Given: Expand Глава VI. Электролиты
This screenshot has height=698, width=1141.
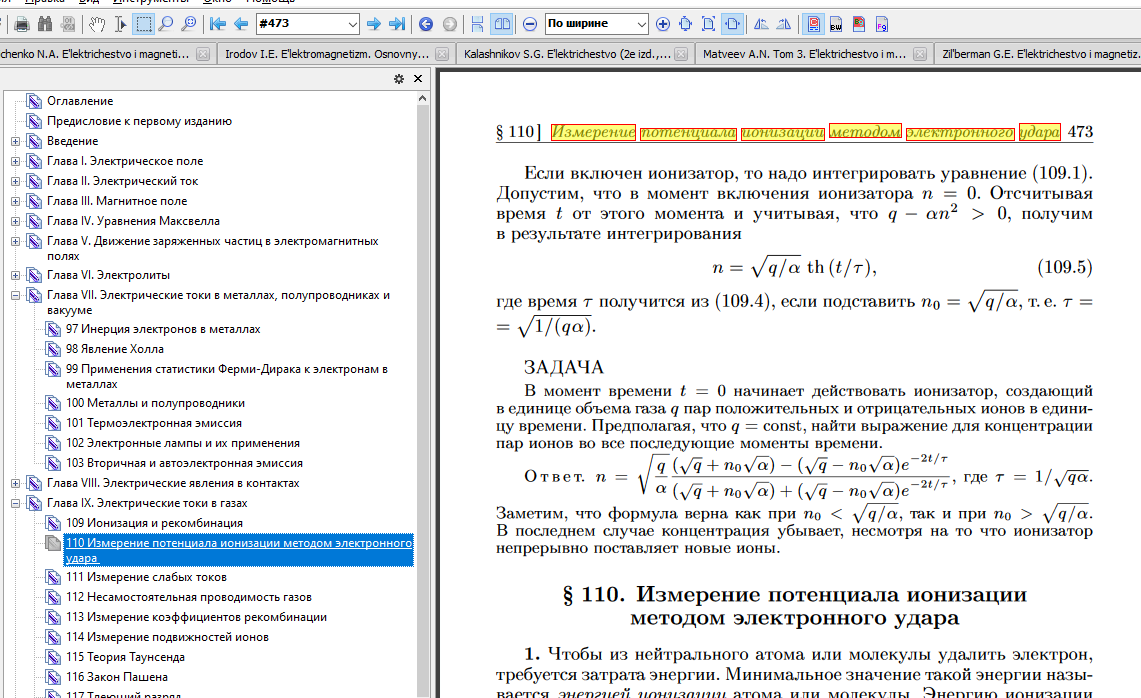Looking at the screenshot, I should pos(15,275).
